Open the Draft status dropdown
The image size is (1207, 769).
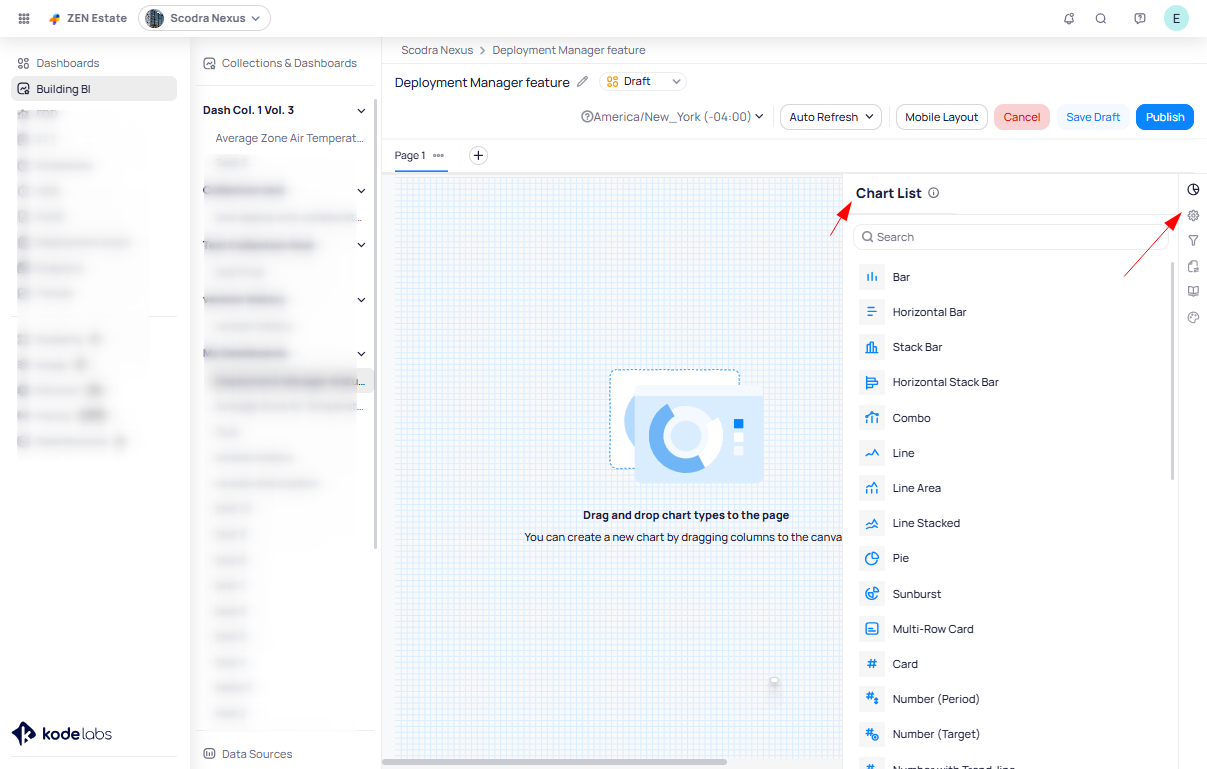coord(643,82)
